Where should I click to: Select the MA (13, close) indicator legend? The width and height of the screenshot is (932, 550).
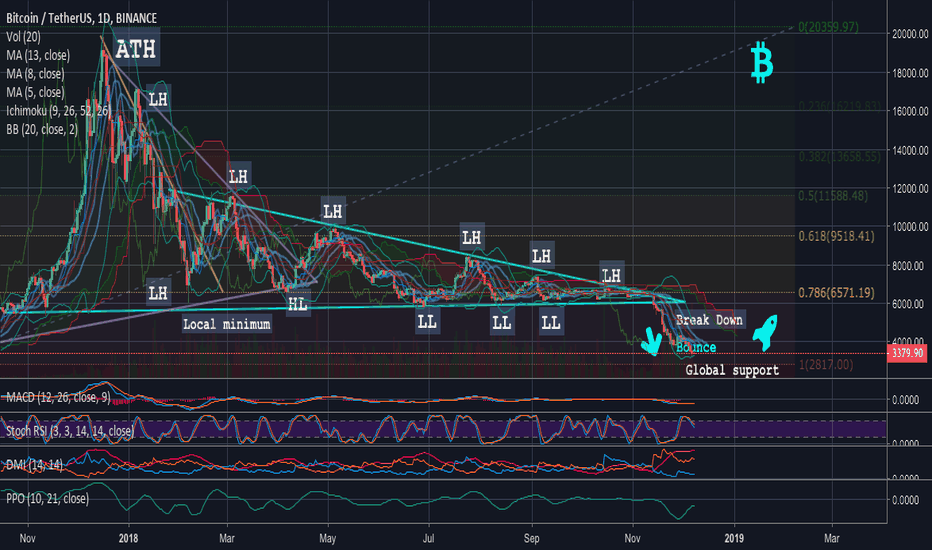[38, 55]
